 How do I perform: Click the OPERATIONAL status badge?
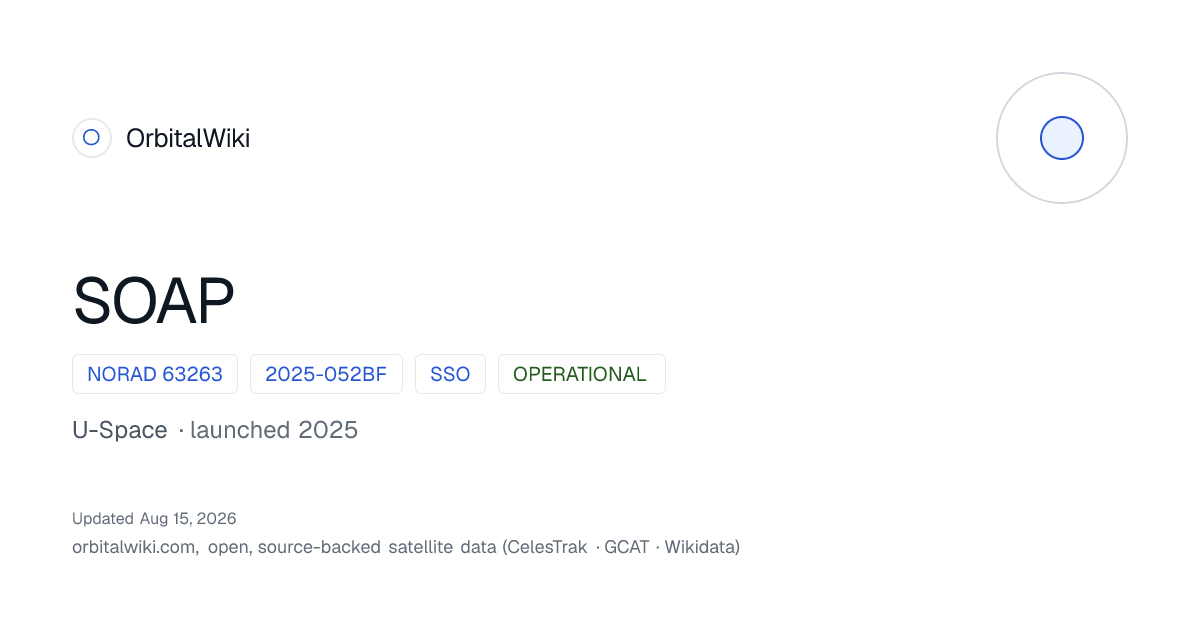coord(581,374)
